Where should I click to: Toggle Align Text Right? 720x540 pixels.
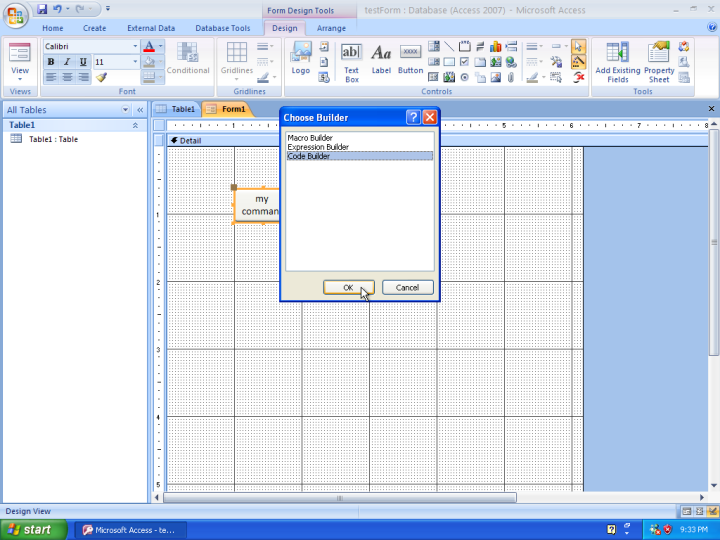click(83, 77)
